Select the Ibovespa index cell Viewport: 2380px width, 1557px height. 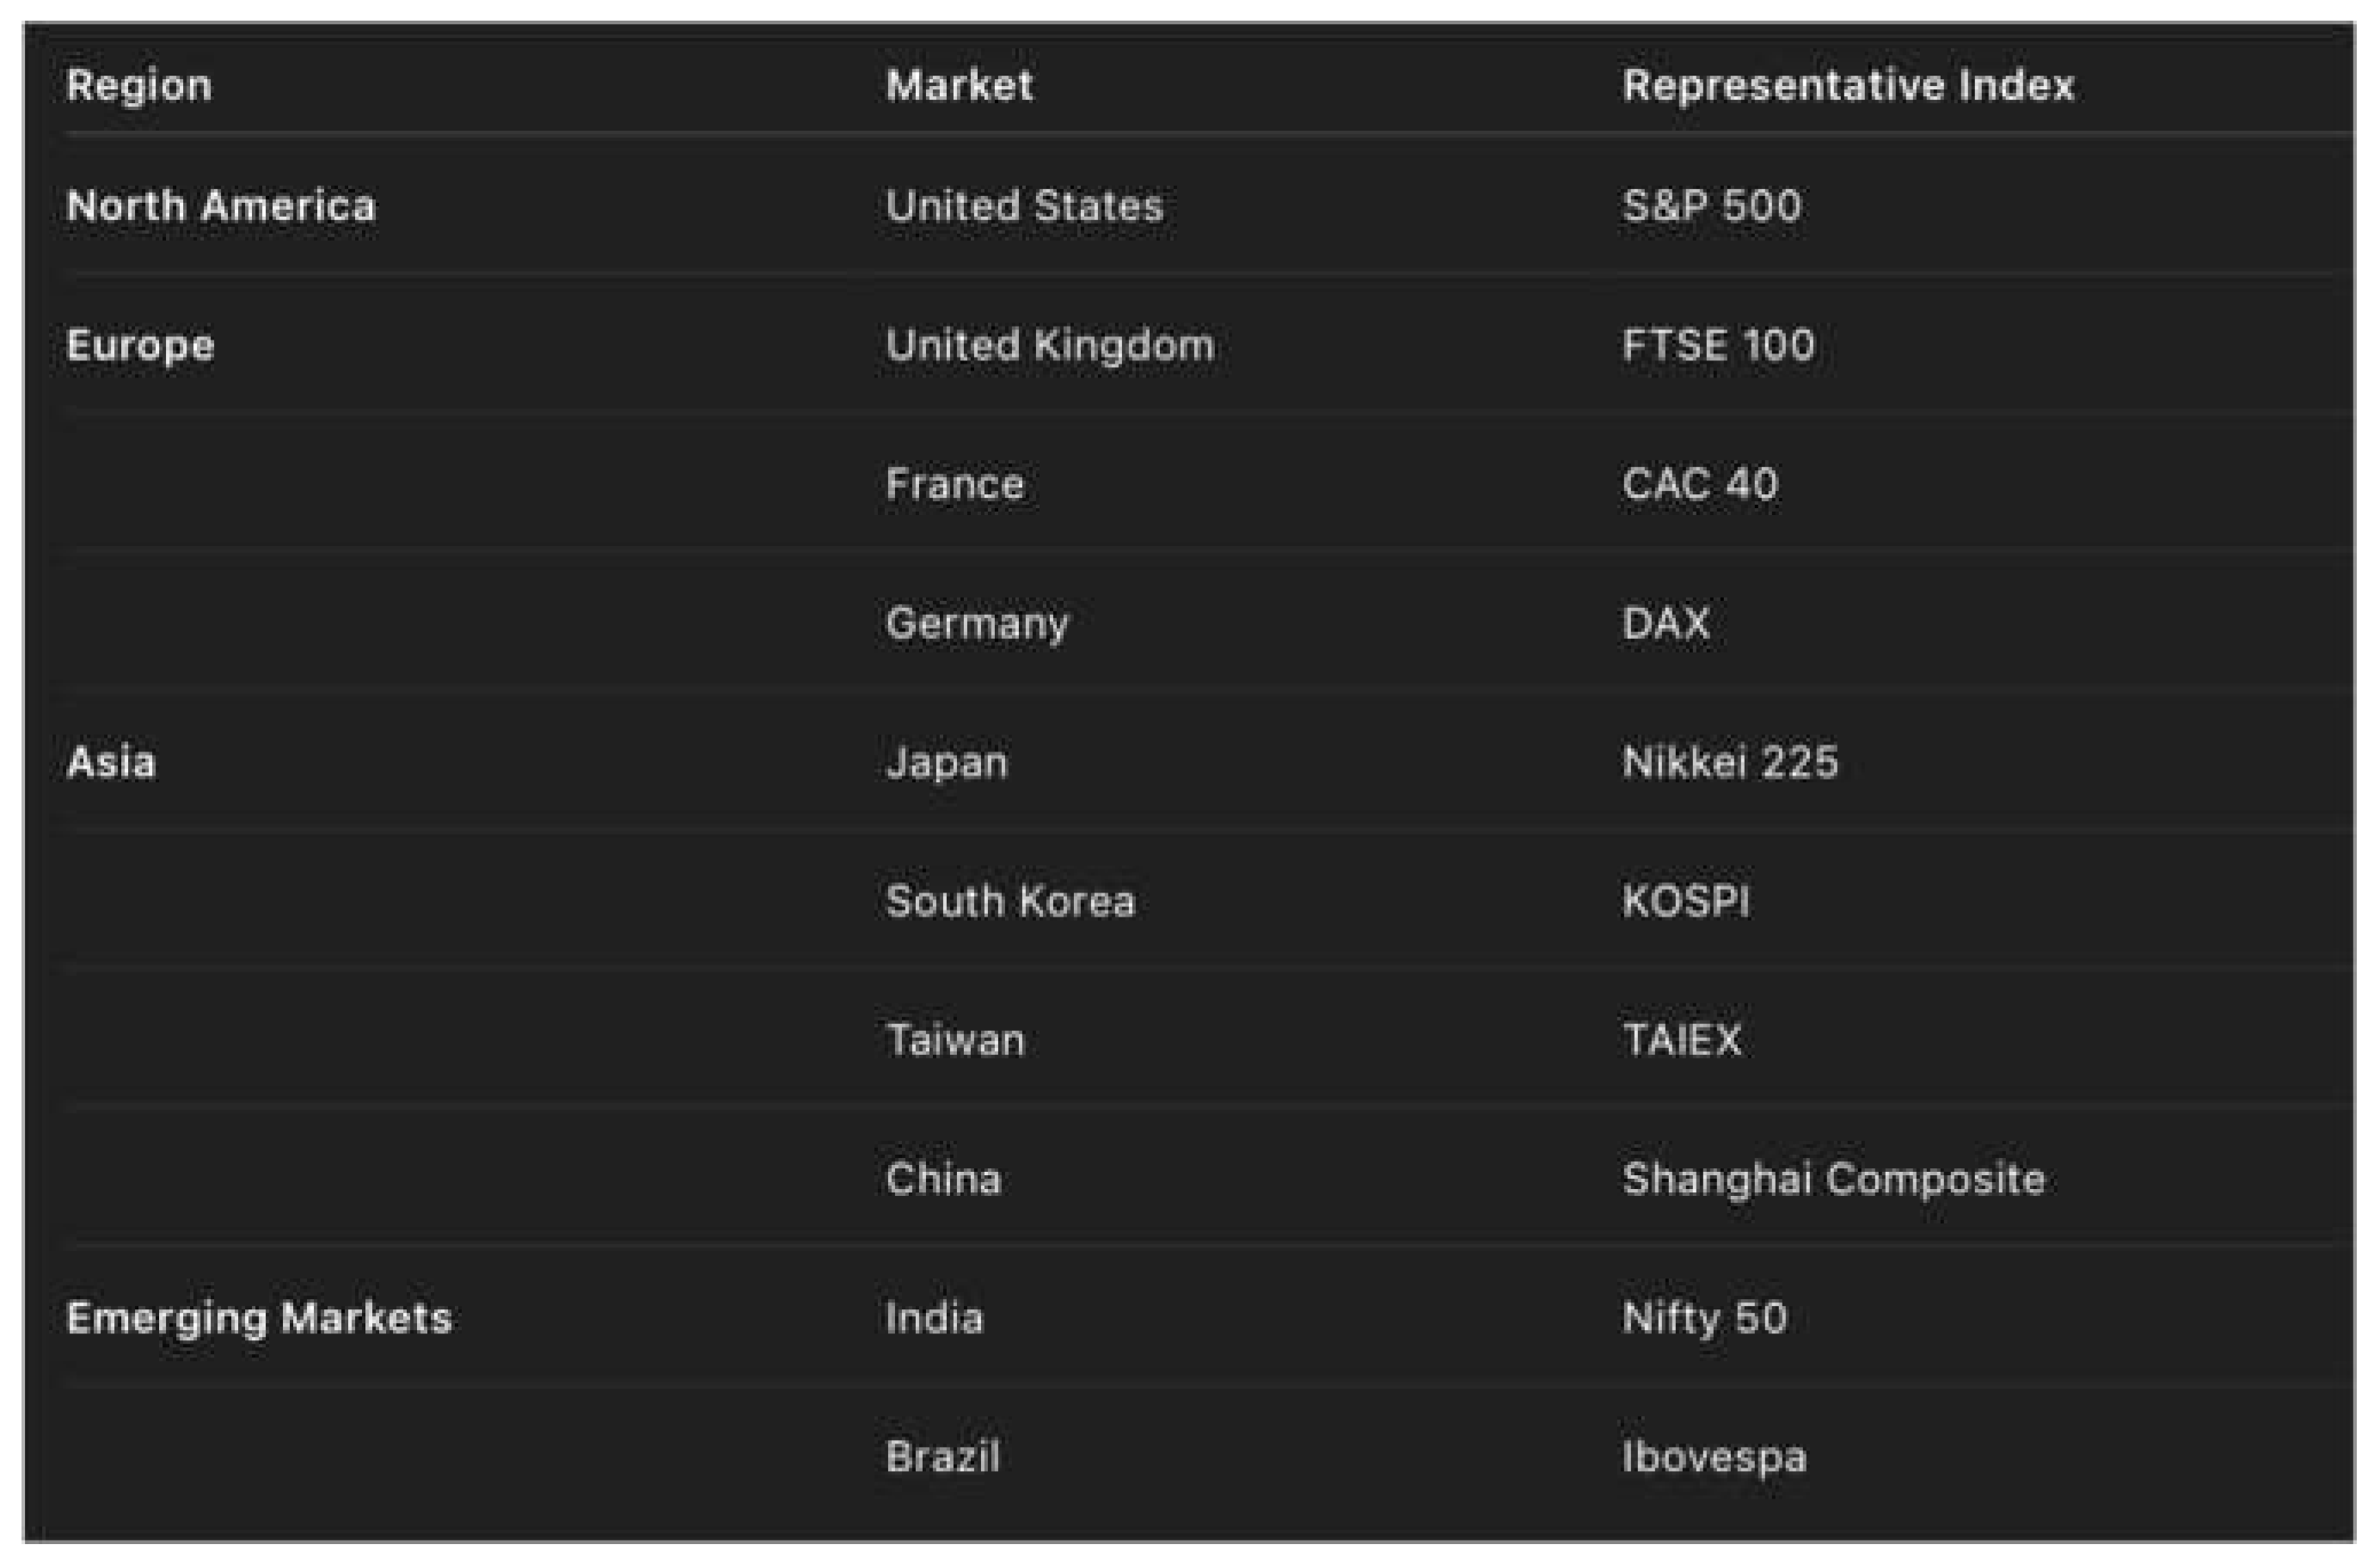(x=1714, y=1456)
